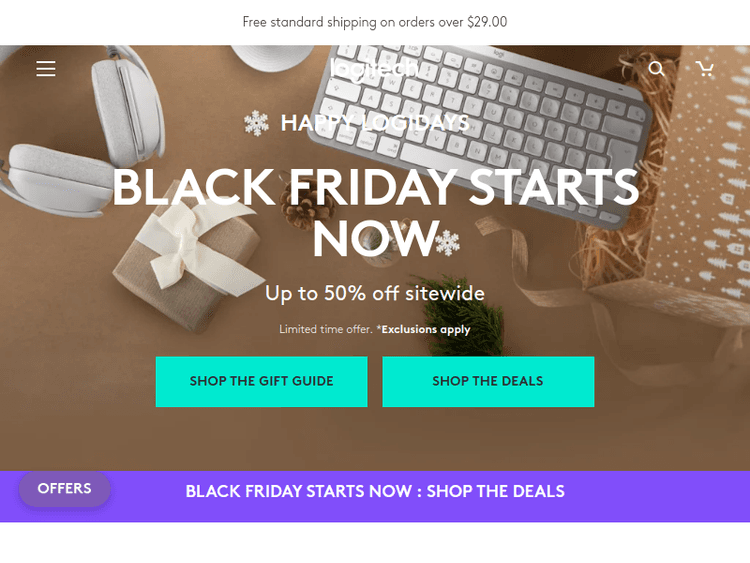This screenshot has width=750, height=563.
Task: Click Black Friday Starts Now banner link
Action: click(x=375, y=491)
